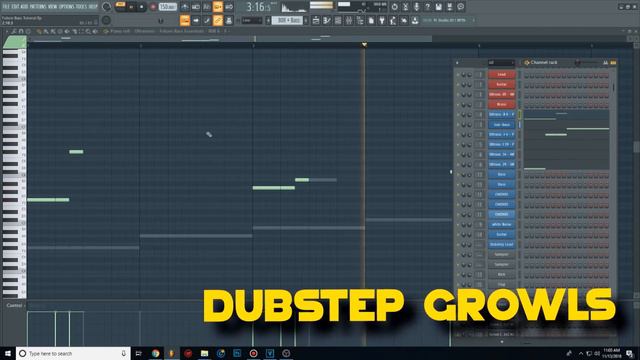The image size is (640, 360).
Task: Open the ADD menu
Action: pyautogui.click(x=25, y=7)
